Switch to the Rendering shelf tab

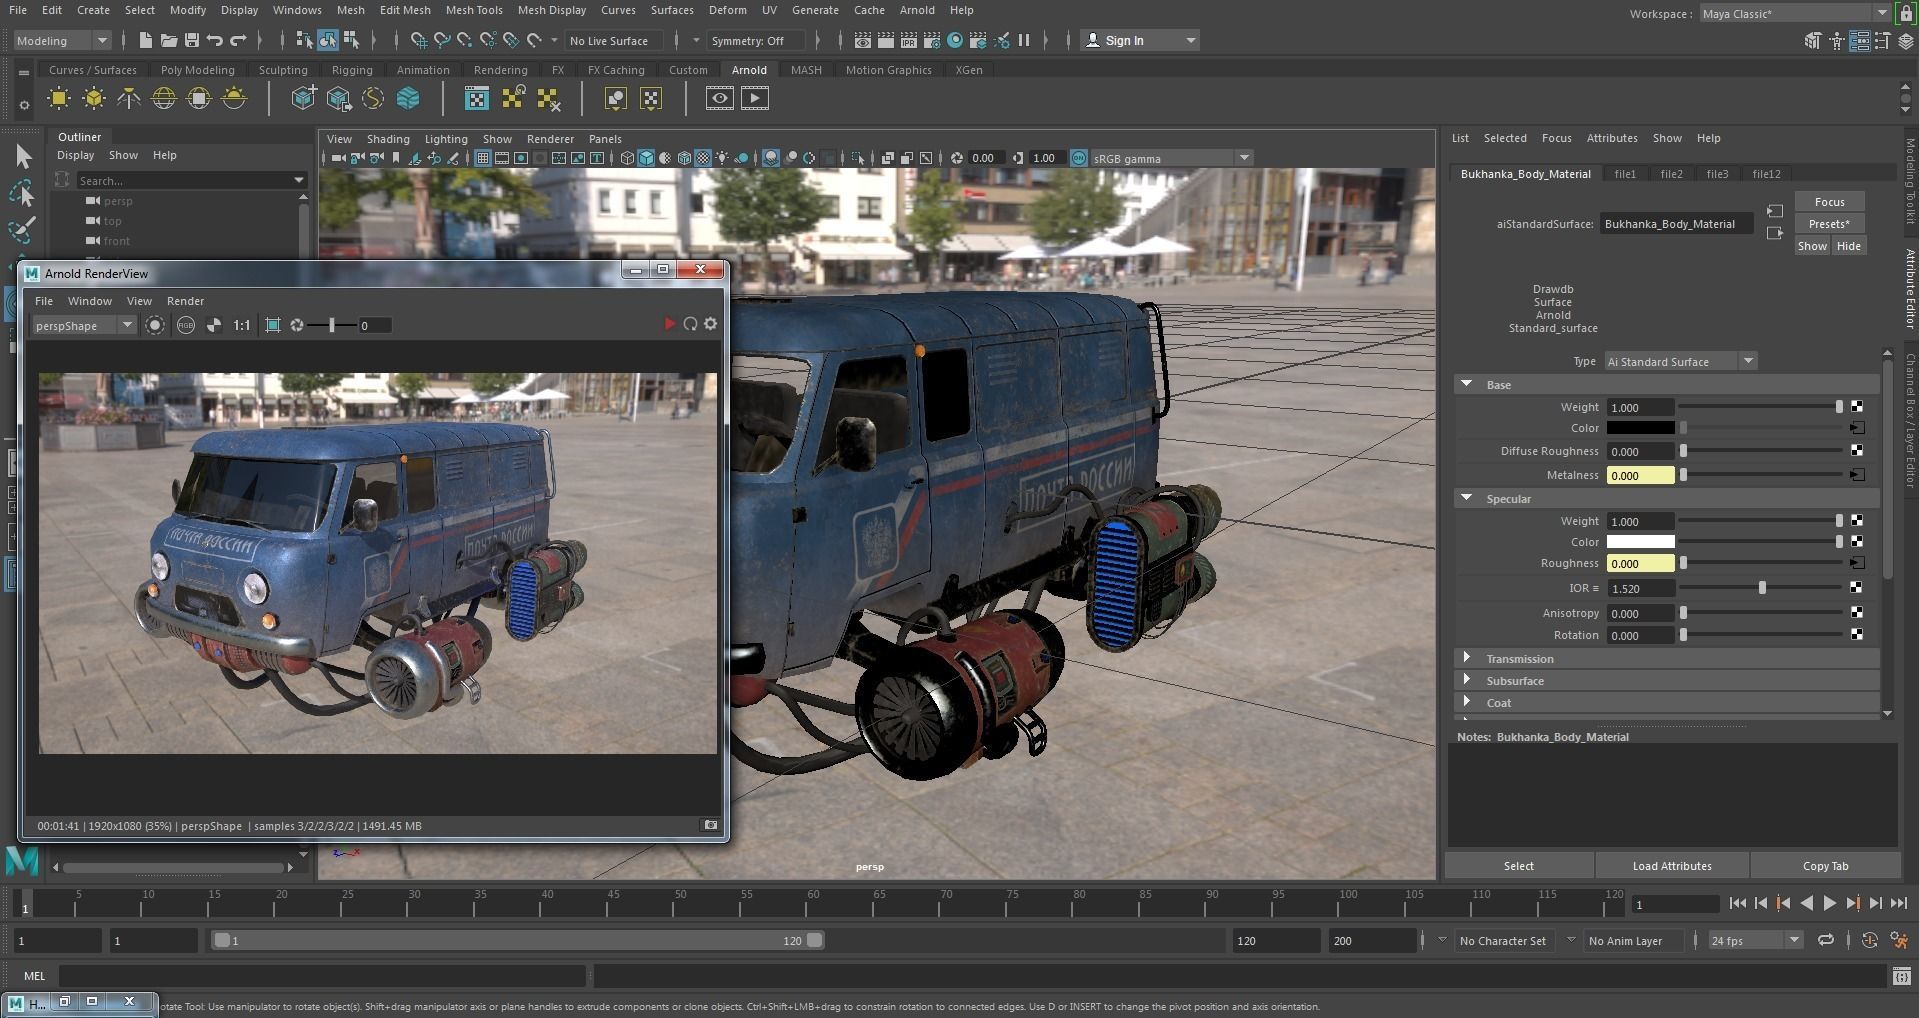click(500, 70)
